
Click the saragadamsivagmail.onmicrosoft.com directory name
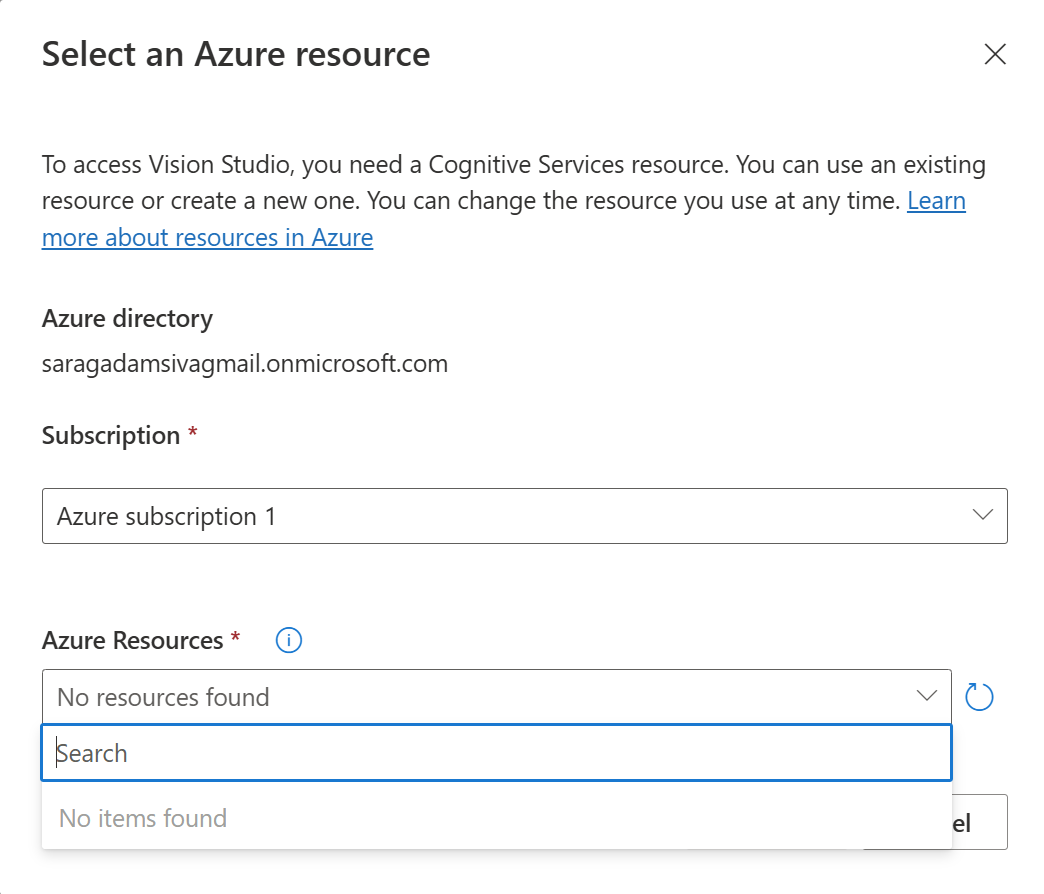coord(244,363)
